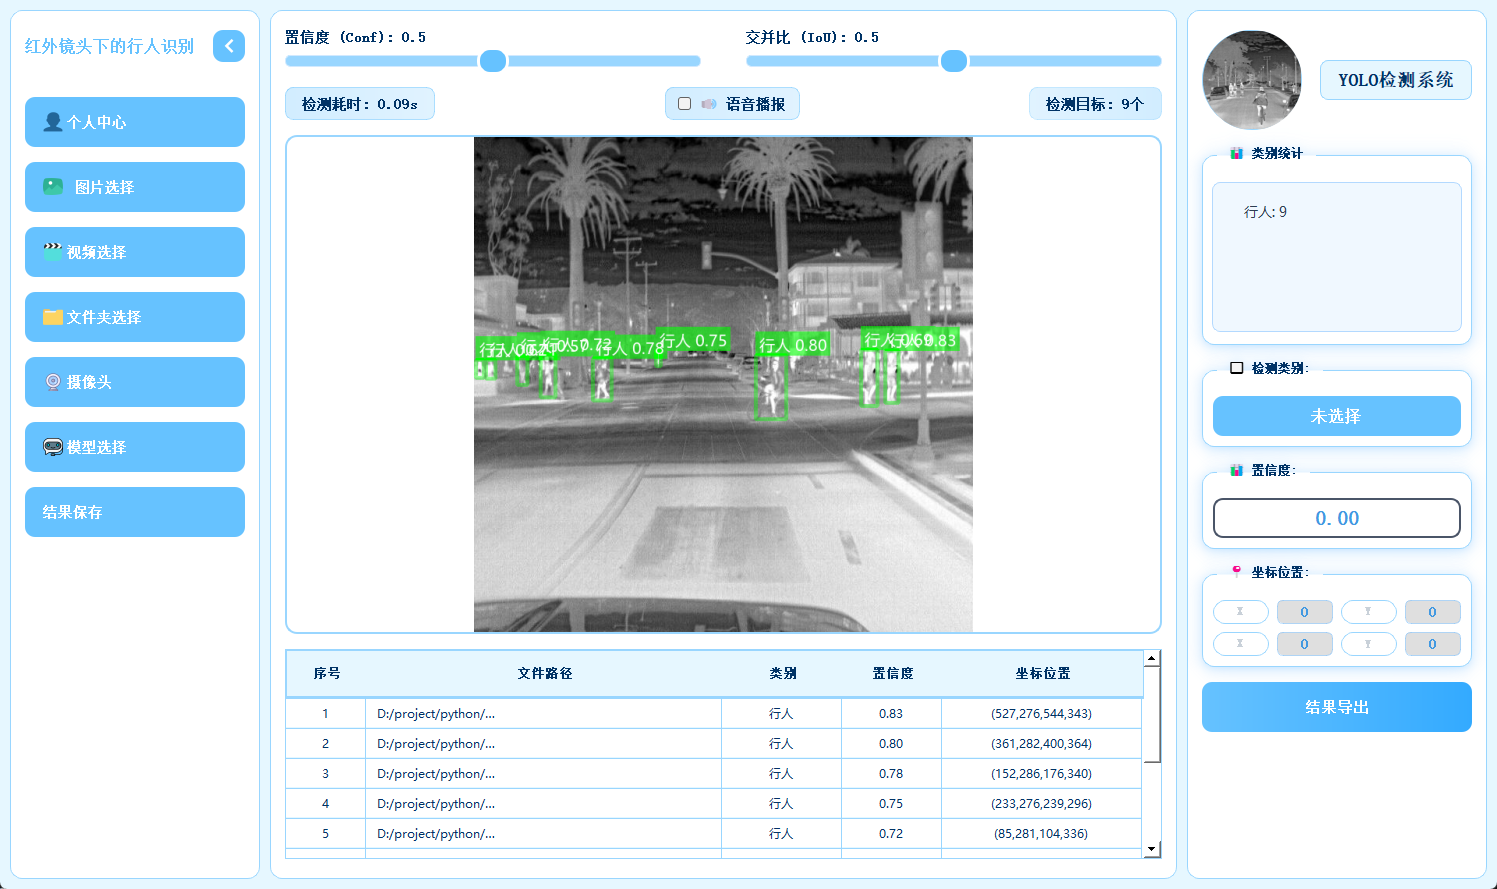
Task: Click the detected infrared image preview
Action: 723,385
